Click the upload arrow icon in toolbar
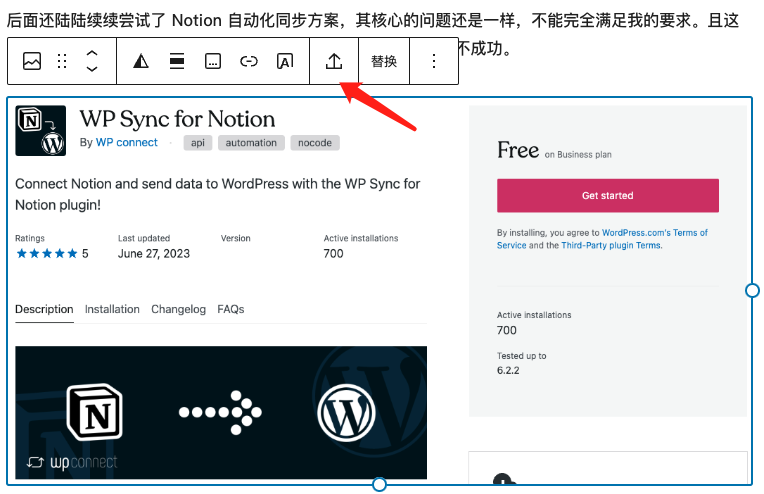This screenshot has height=494, width=764. pos(334,61)
